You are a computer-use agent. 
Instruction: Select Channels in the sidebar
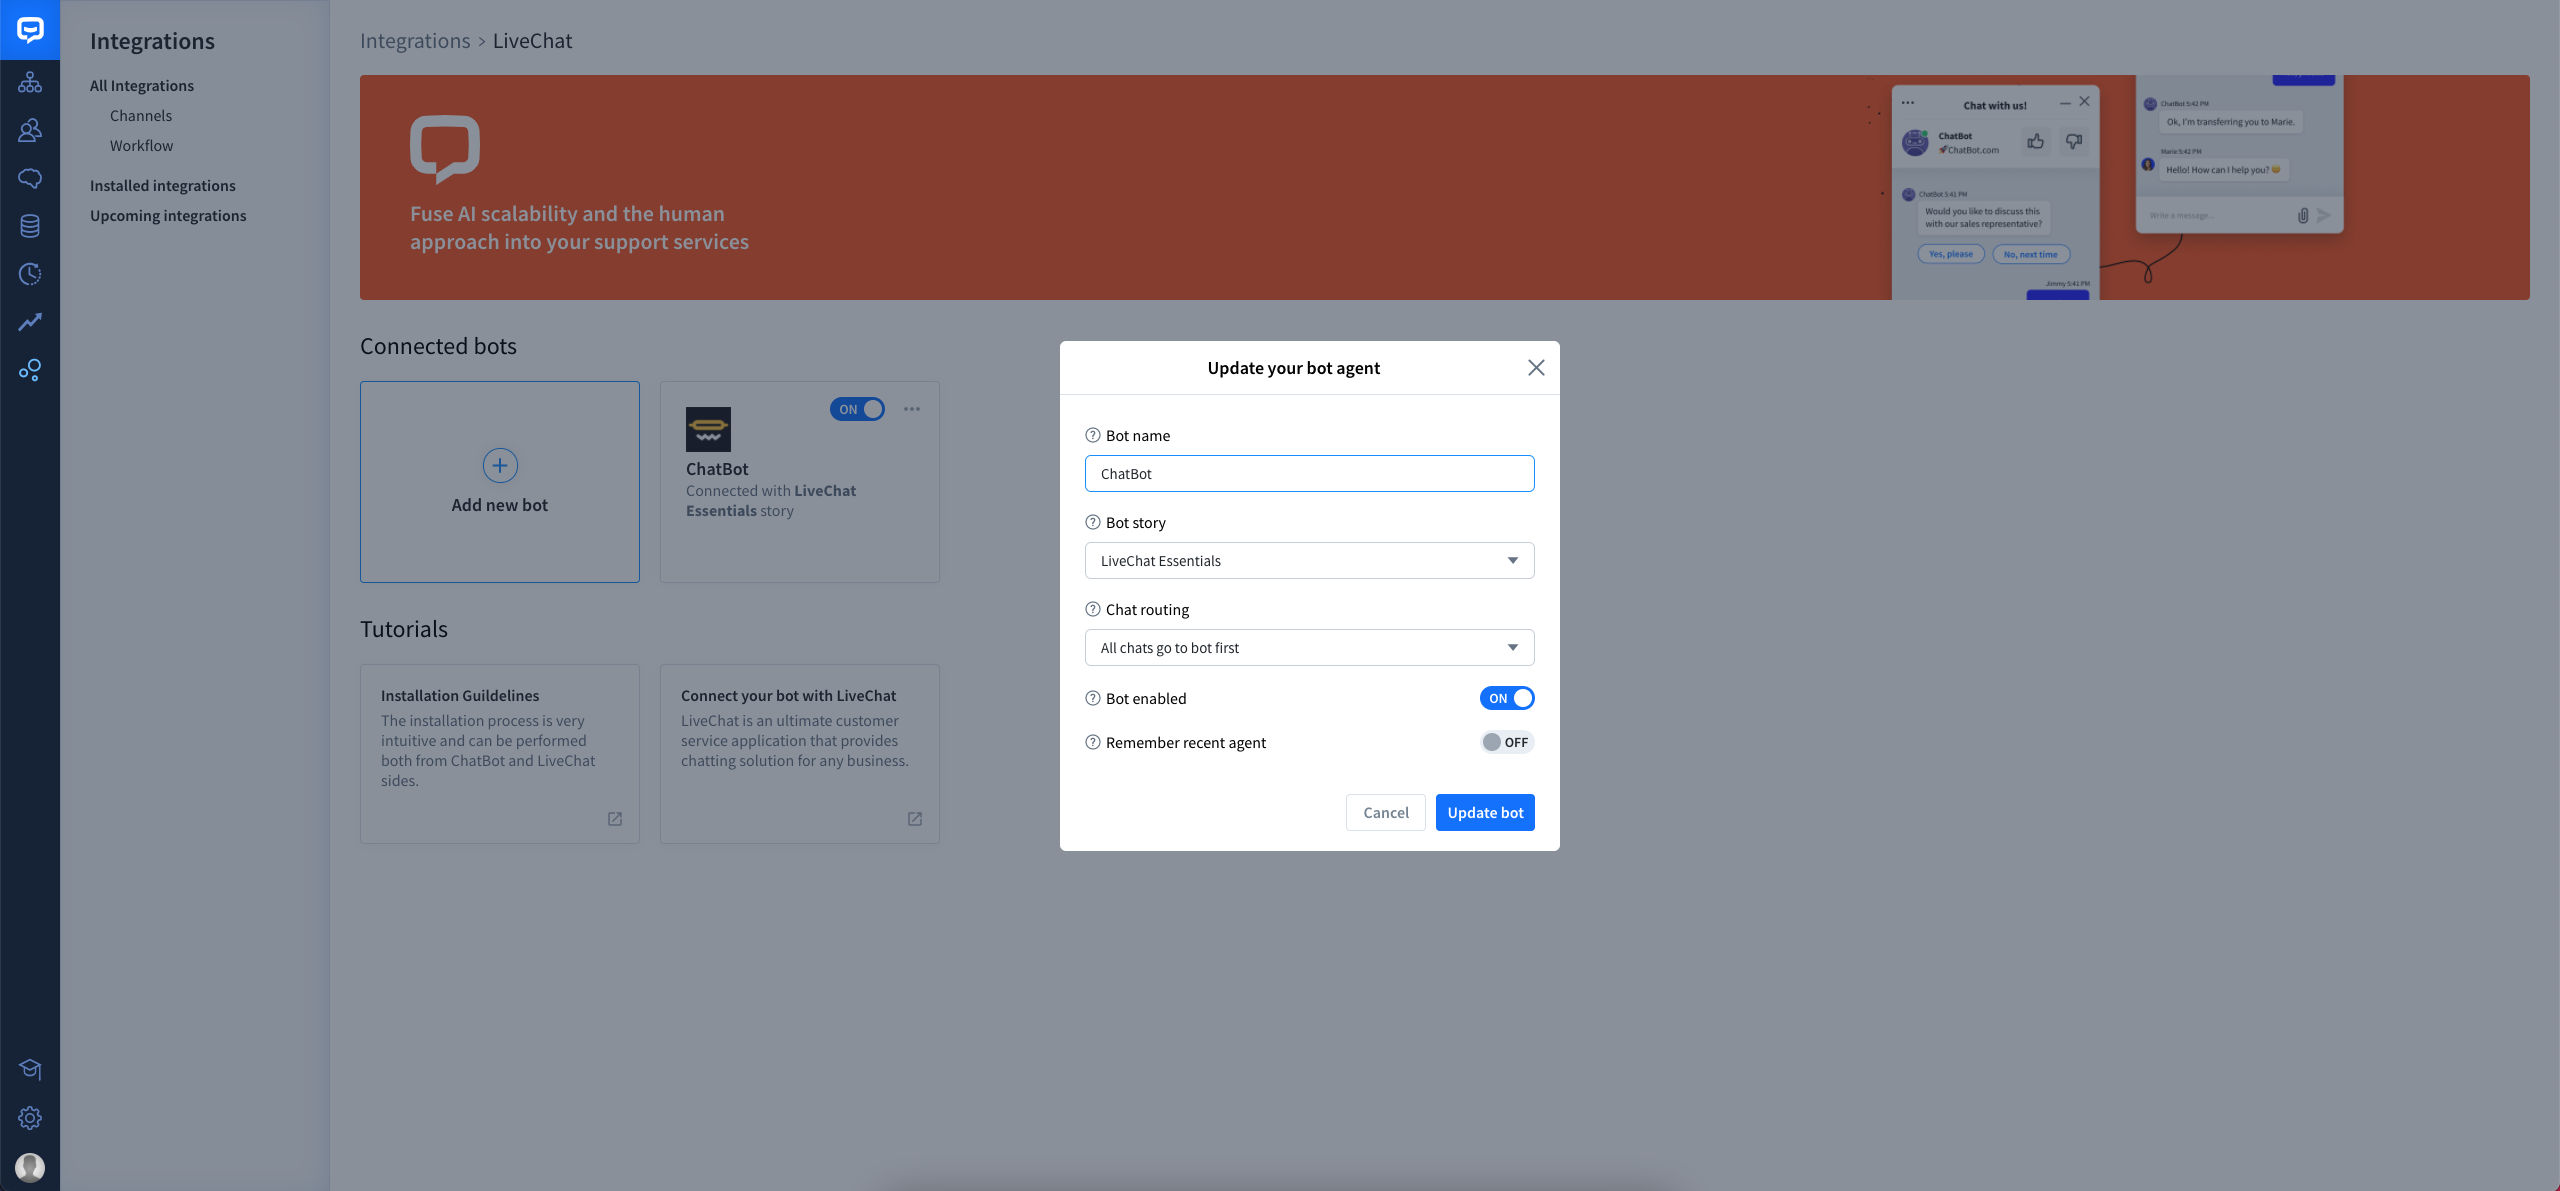coord(141,116)
